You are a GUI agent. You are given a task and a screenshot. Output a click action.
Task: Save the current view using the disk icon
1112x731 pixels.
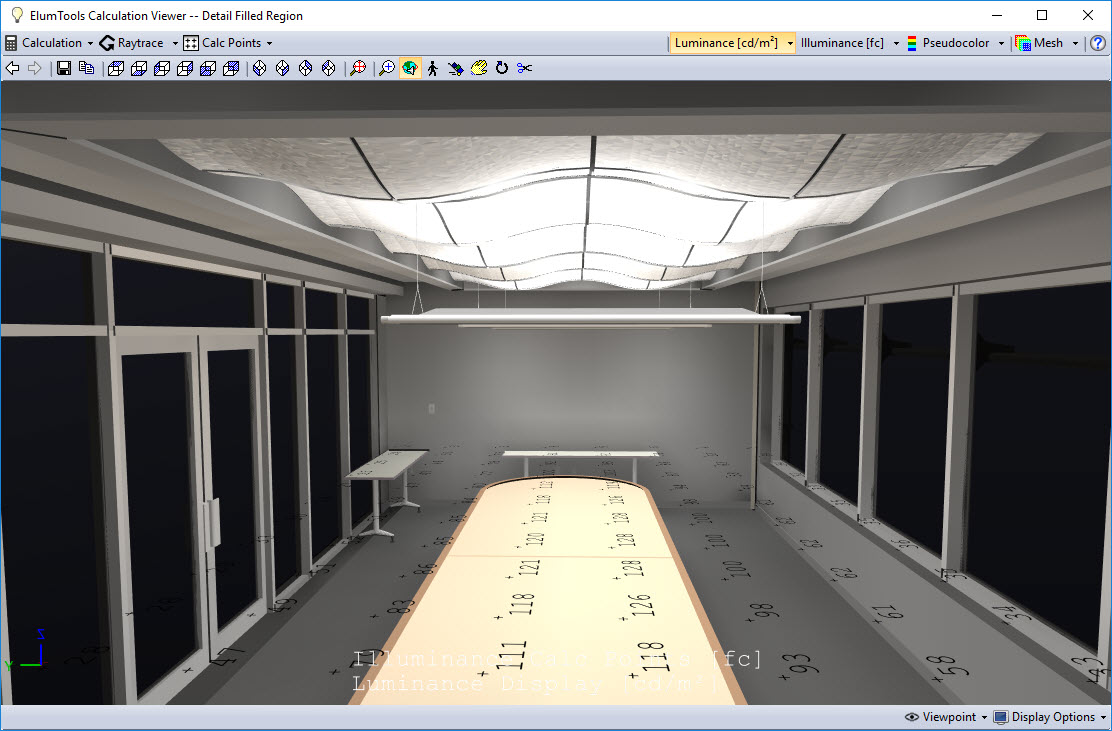click(x=63, y=68)
